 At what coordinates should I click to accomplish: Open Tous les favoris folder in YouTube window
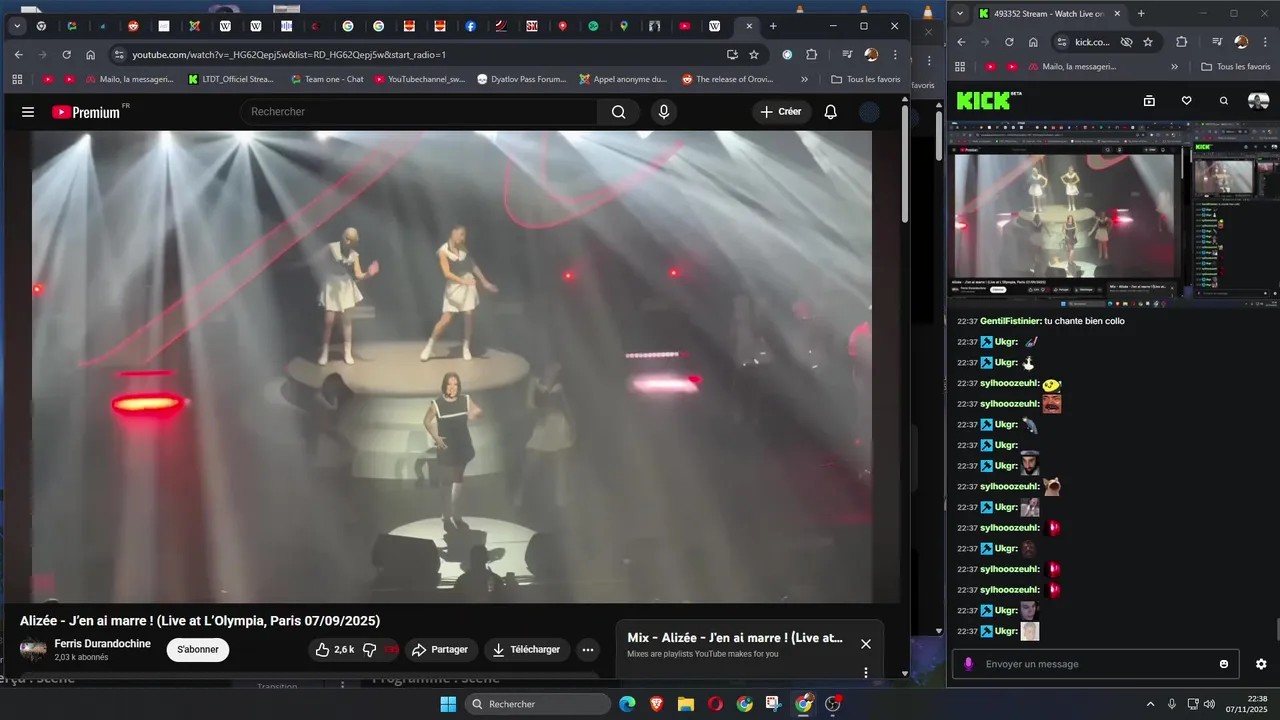[x=866, y=79]
